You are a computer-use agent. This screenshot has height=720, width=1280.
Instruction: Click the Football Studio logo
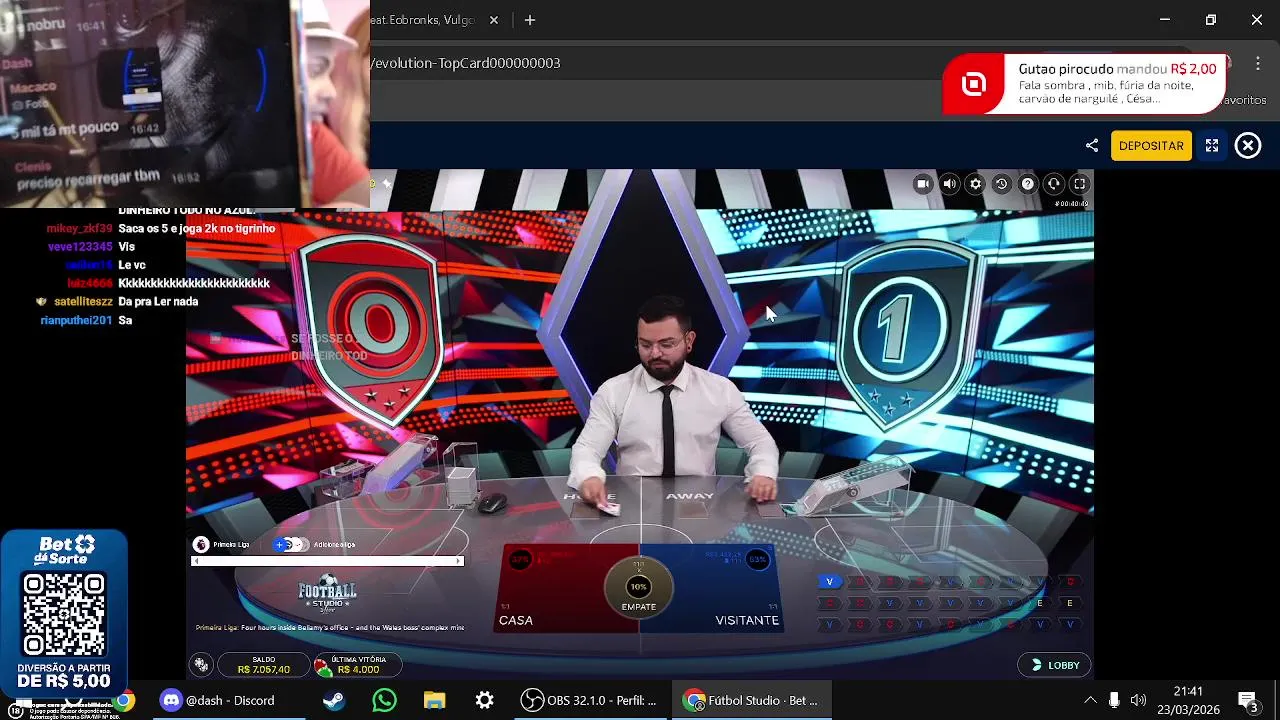point(327,594)
